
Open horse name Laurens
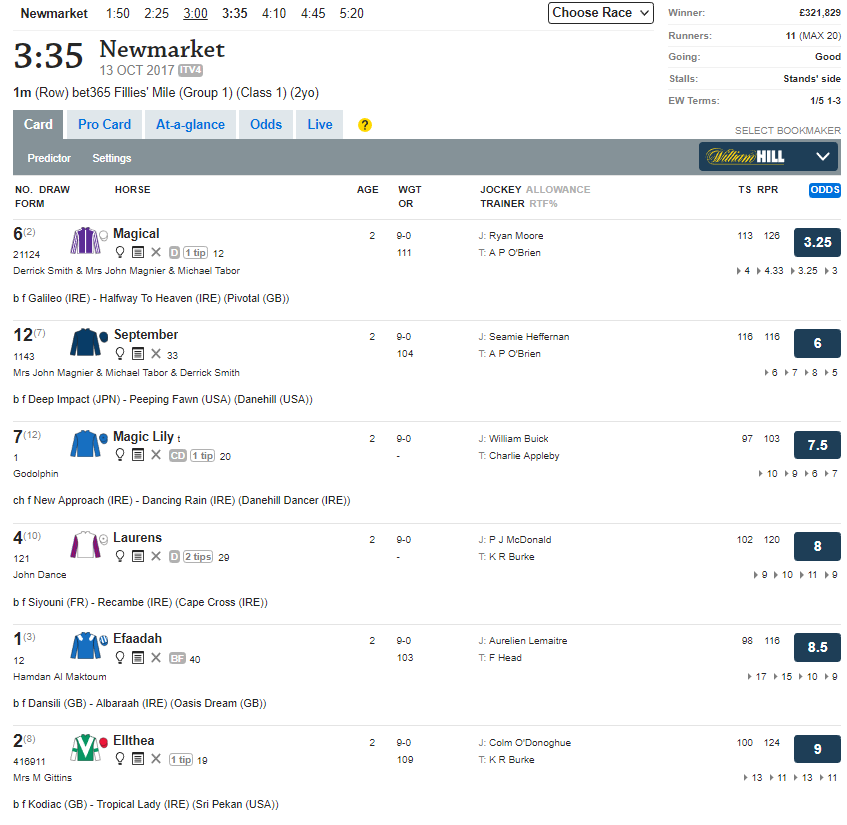point(137,538)
